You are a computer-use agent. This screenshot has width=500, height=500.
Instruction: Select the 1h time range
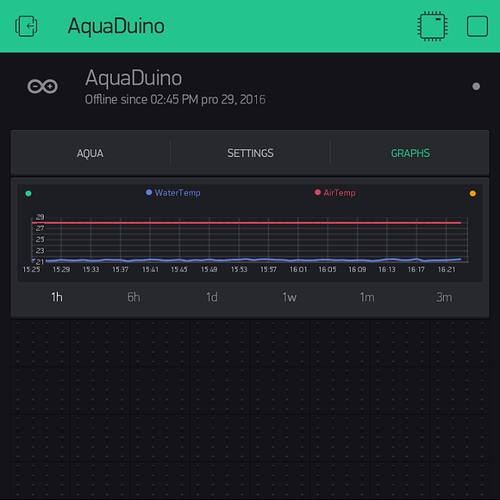57,297
